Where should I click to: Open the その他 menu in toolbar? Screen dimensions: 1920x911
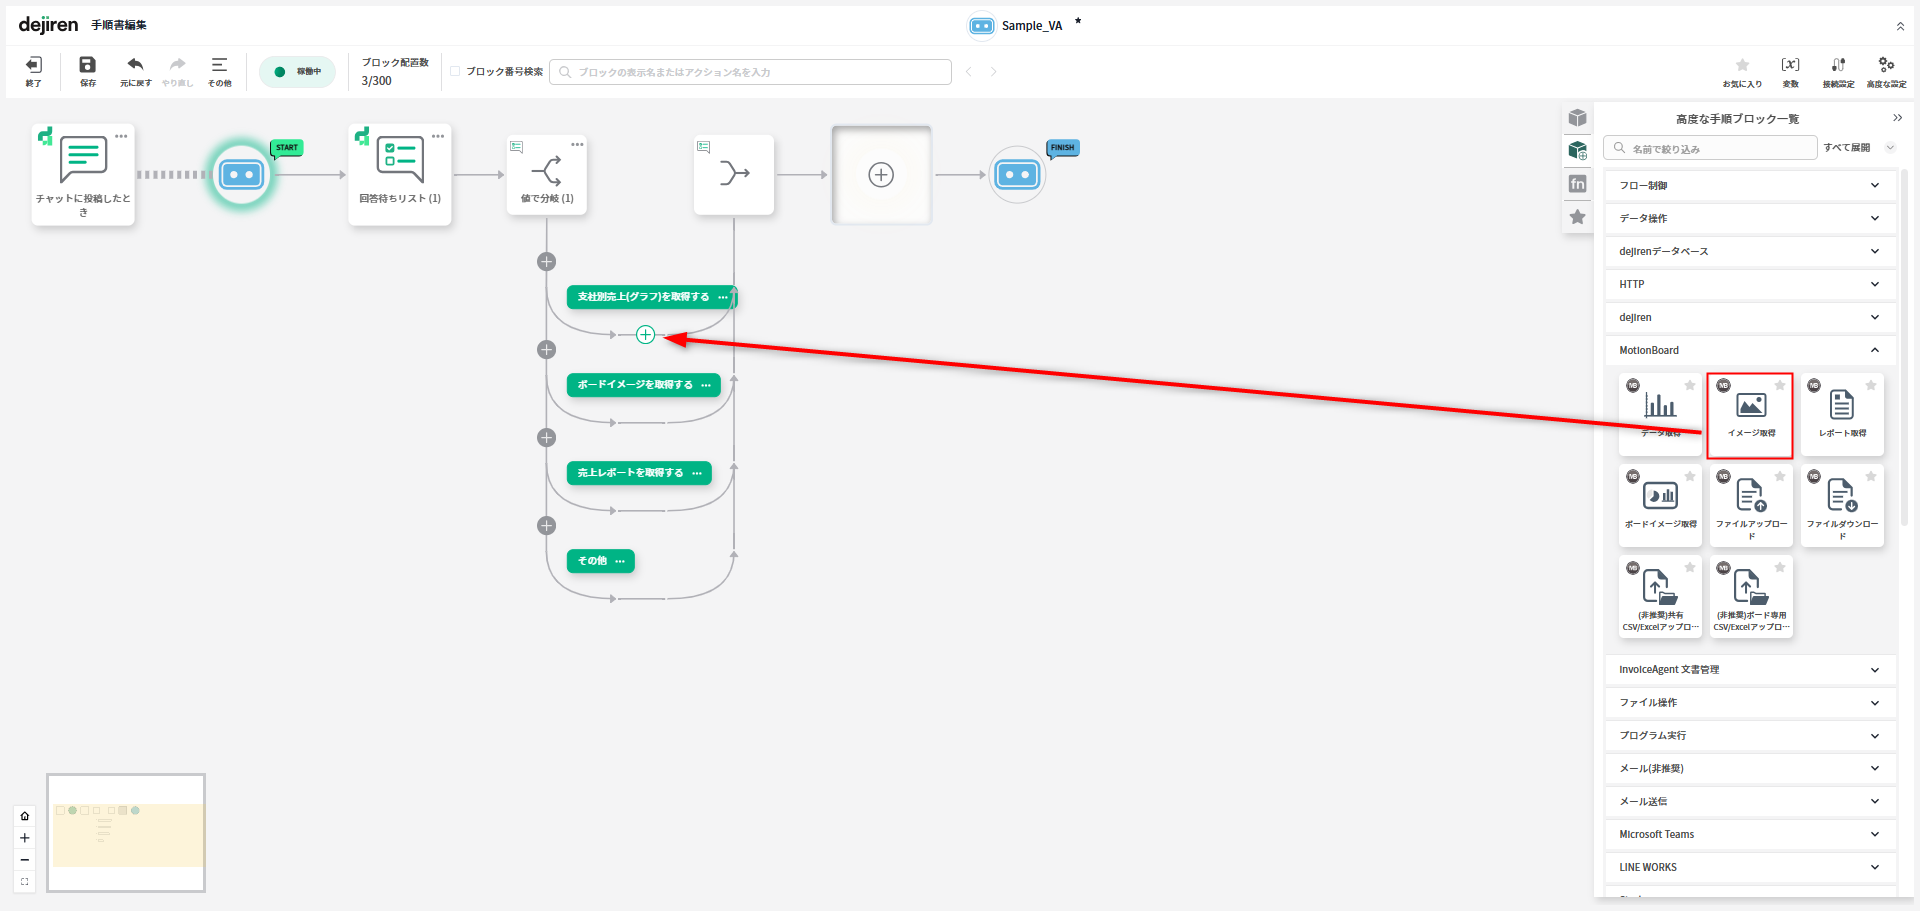(x=219, y=66)
